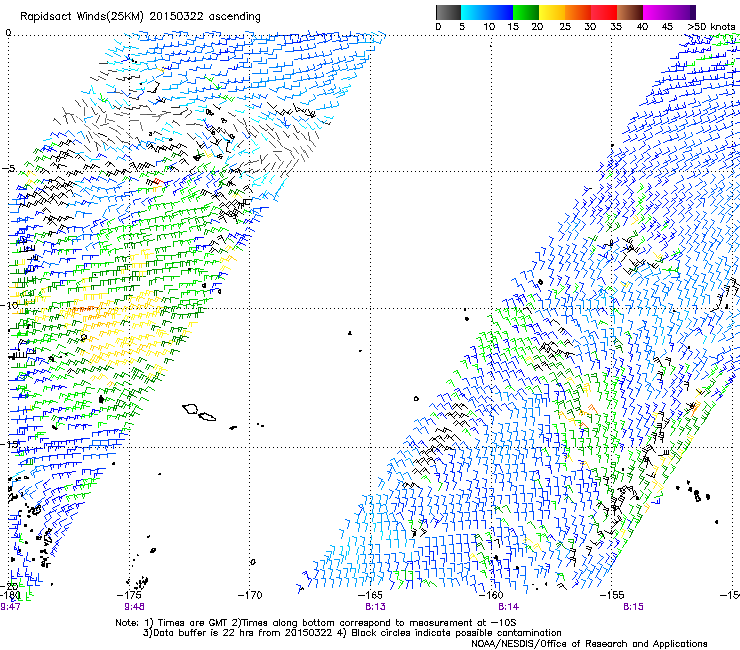Click the '-170' longitude axis label
The height and width of the screenshot is (650, 740).
[x=250, y=595]
